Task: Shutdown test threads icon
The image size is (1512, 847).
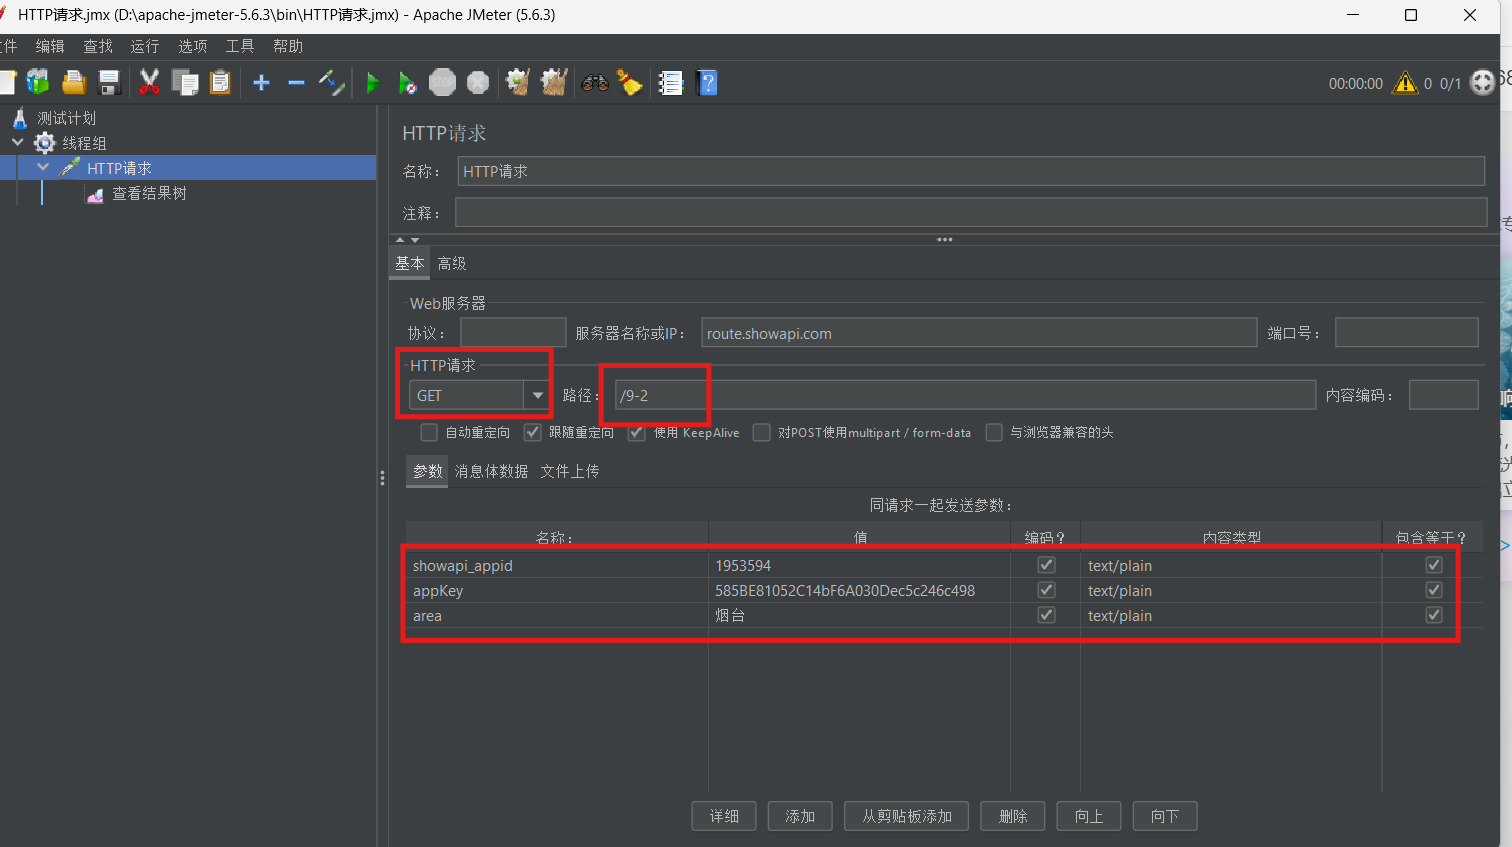Action: click(x=479, y=83)
